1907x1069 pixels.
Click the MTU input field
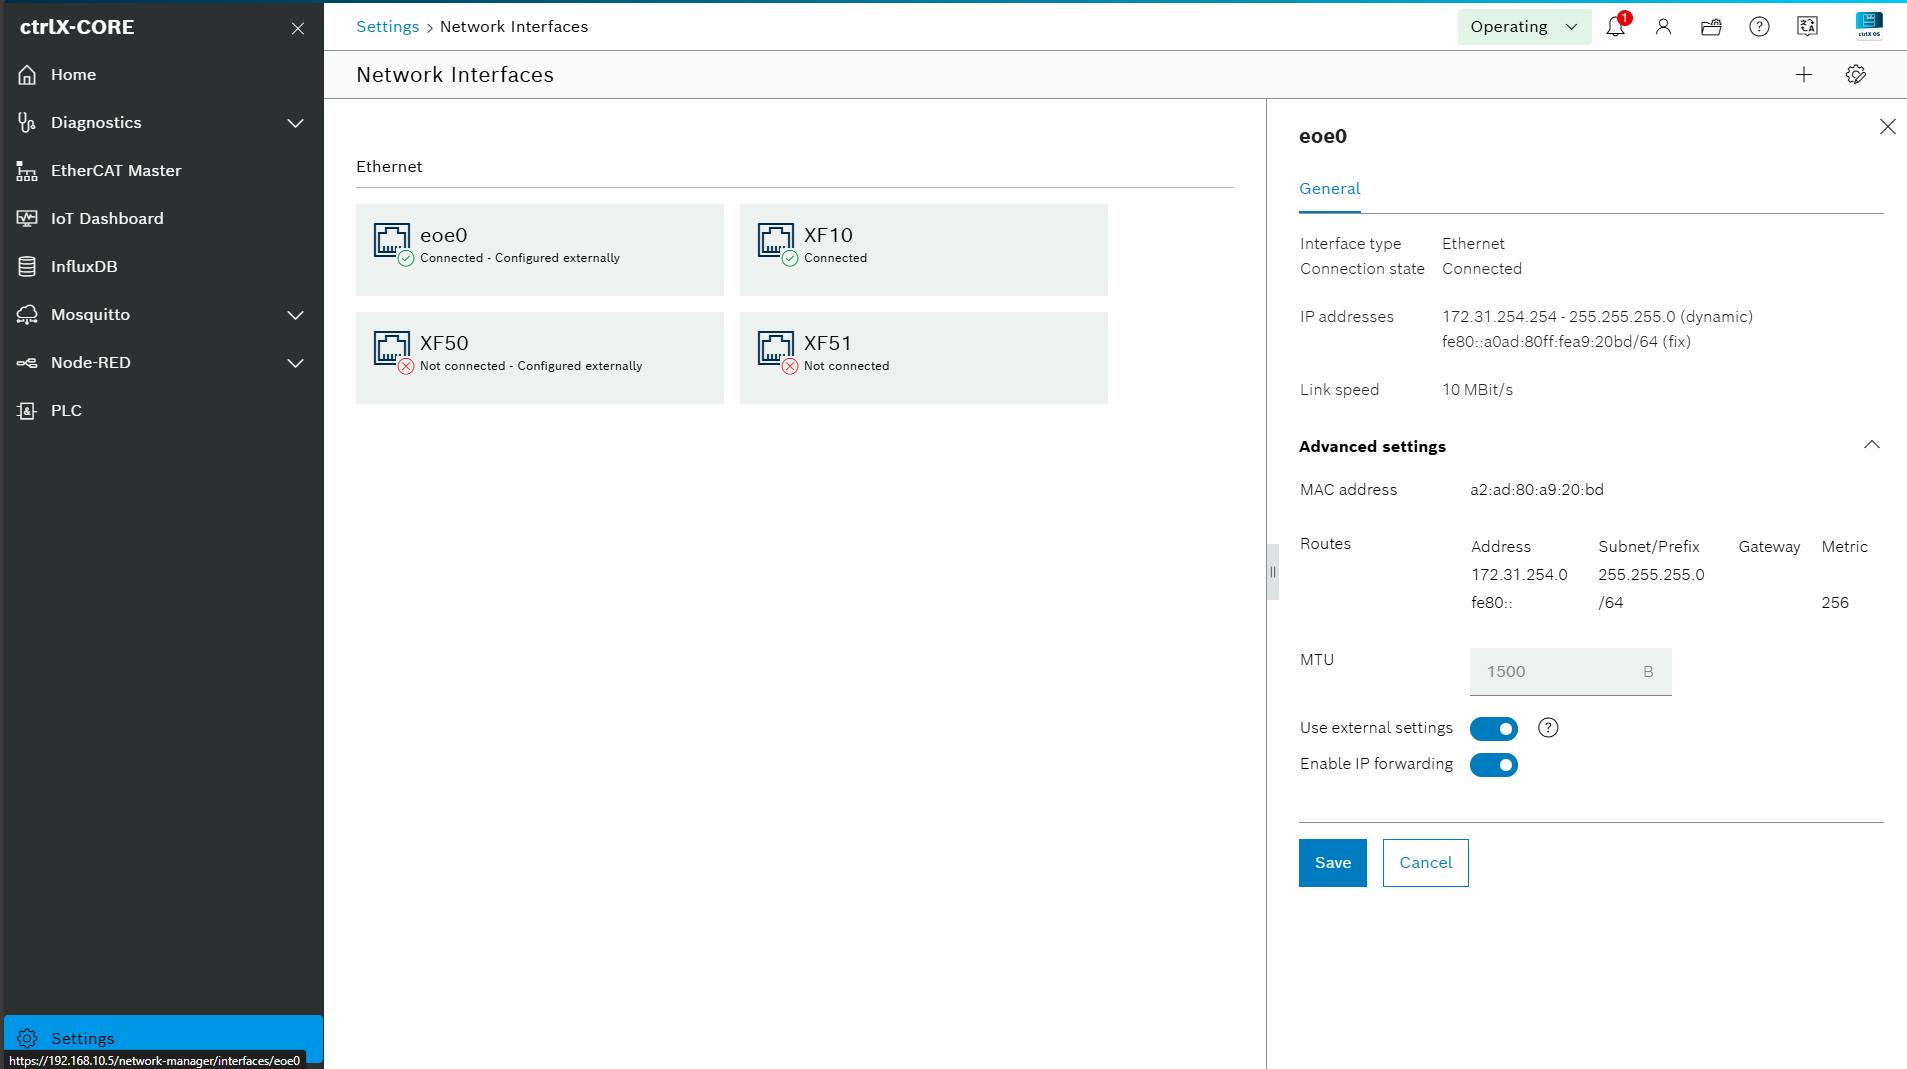(x=1570, y=672)
